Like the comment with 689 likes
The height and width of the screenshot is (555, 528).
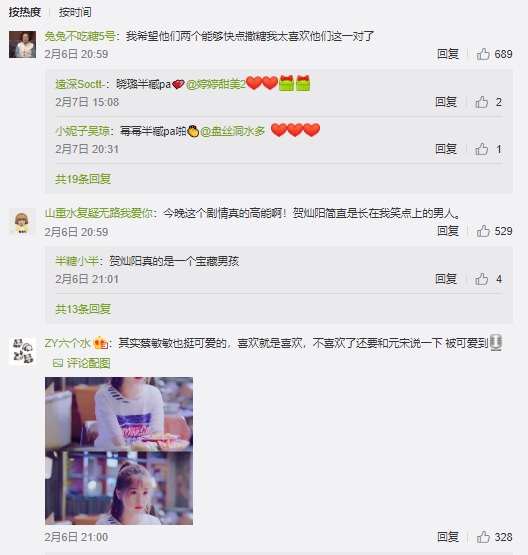coord(483,54)
